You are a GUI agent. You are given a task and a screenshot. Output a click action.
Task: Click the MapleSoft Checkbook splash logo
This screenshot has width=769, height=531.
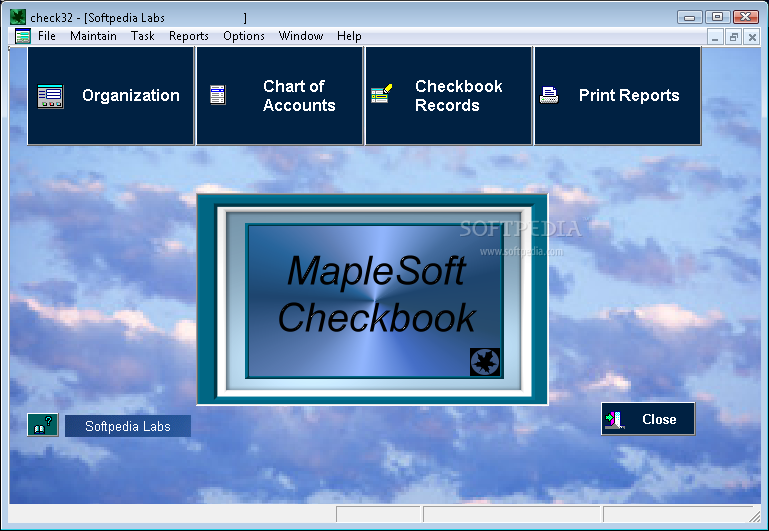[374, 301]
